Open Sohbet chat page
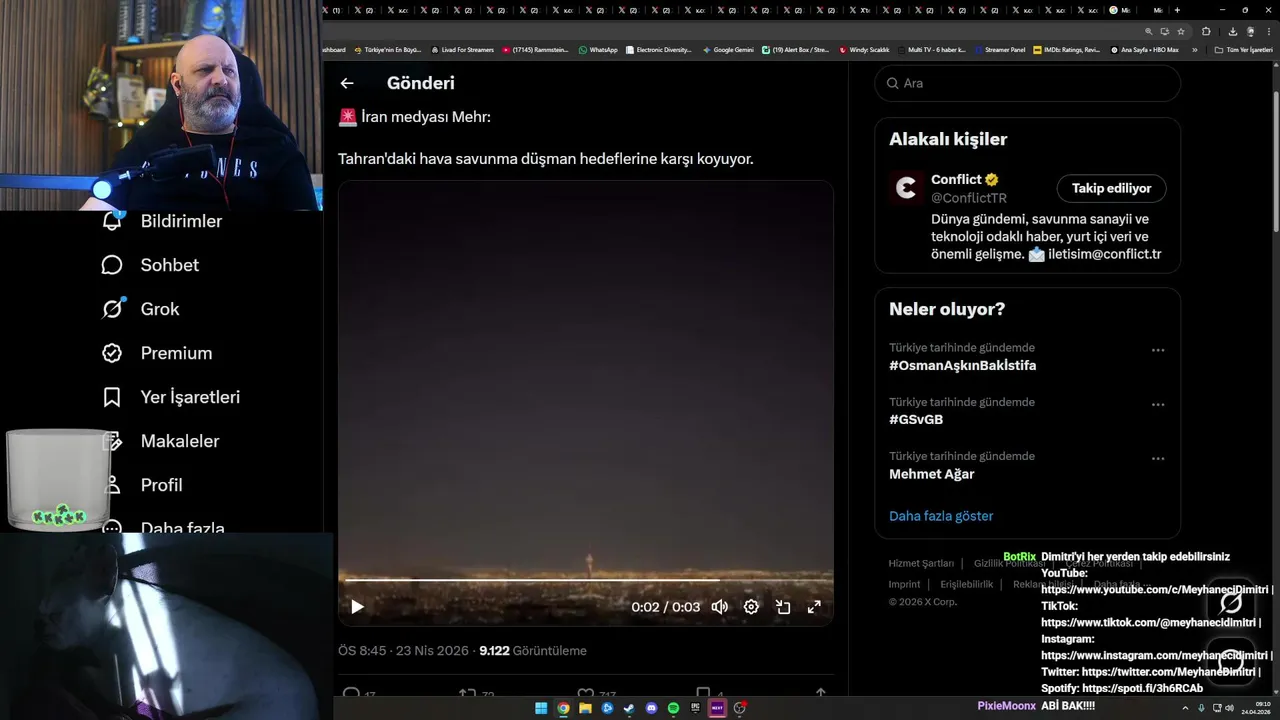Image resolution: width=1280 pixels, height=720 pixels. [x=150, y=265]
